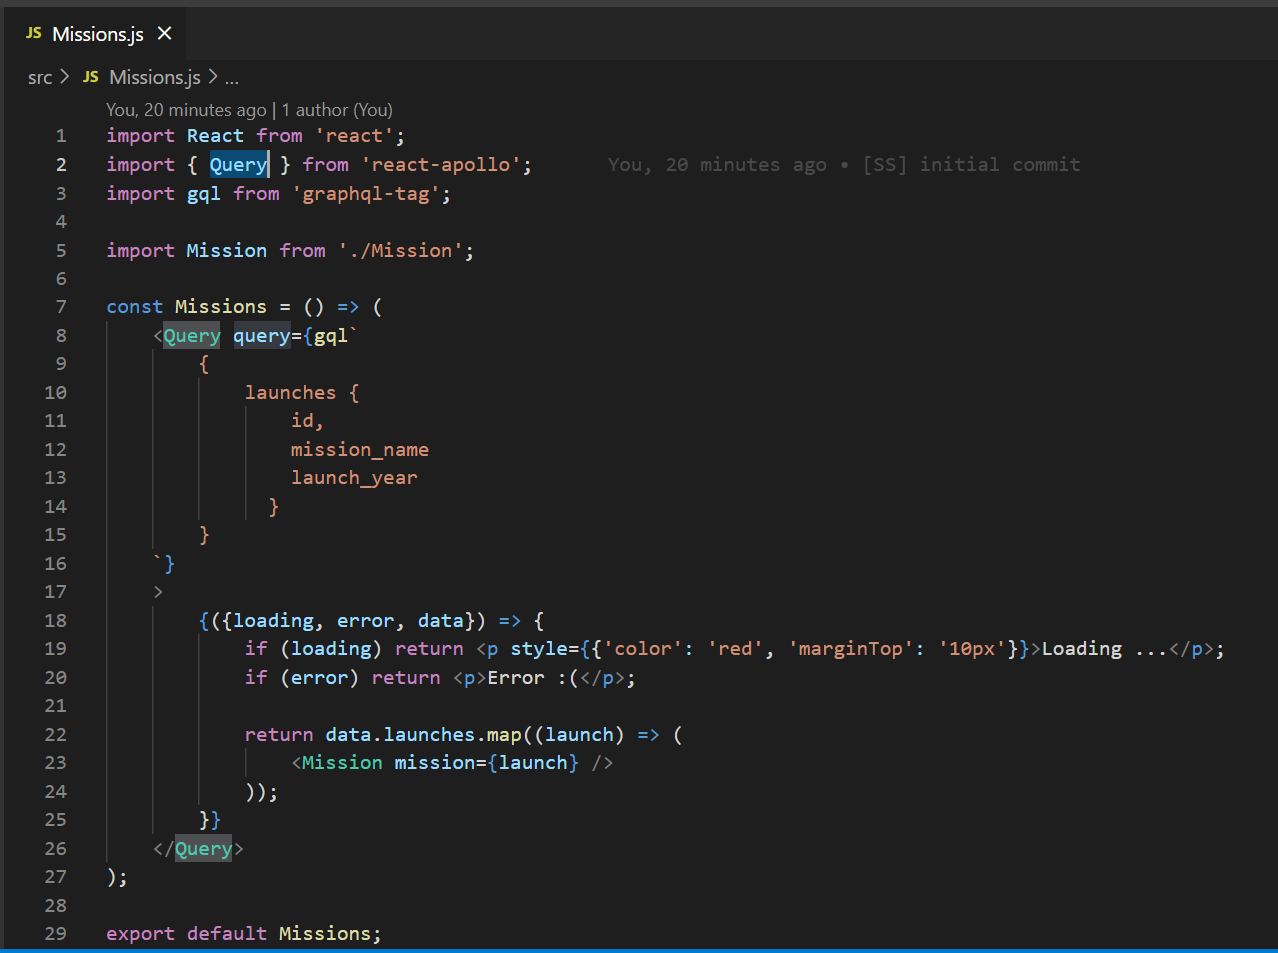Expand the Missions.js breadcrumb symbols list
This screenshot has height=953, width=1278.
154,77
